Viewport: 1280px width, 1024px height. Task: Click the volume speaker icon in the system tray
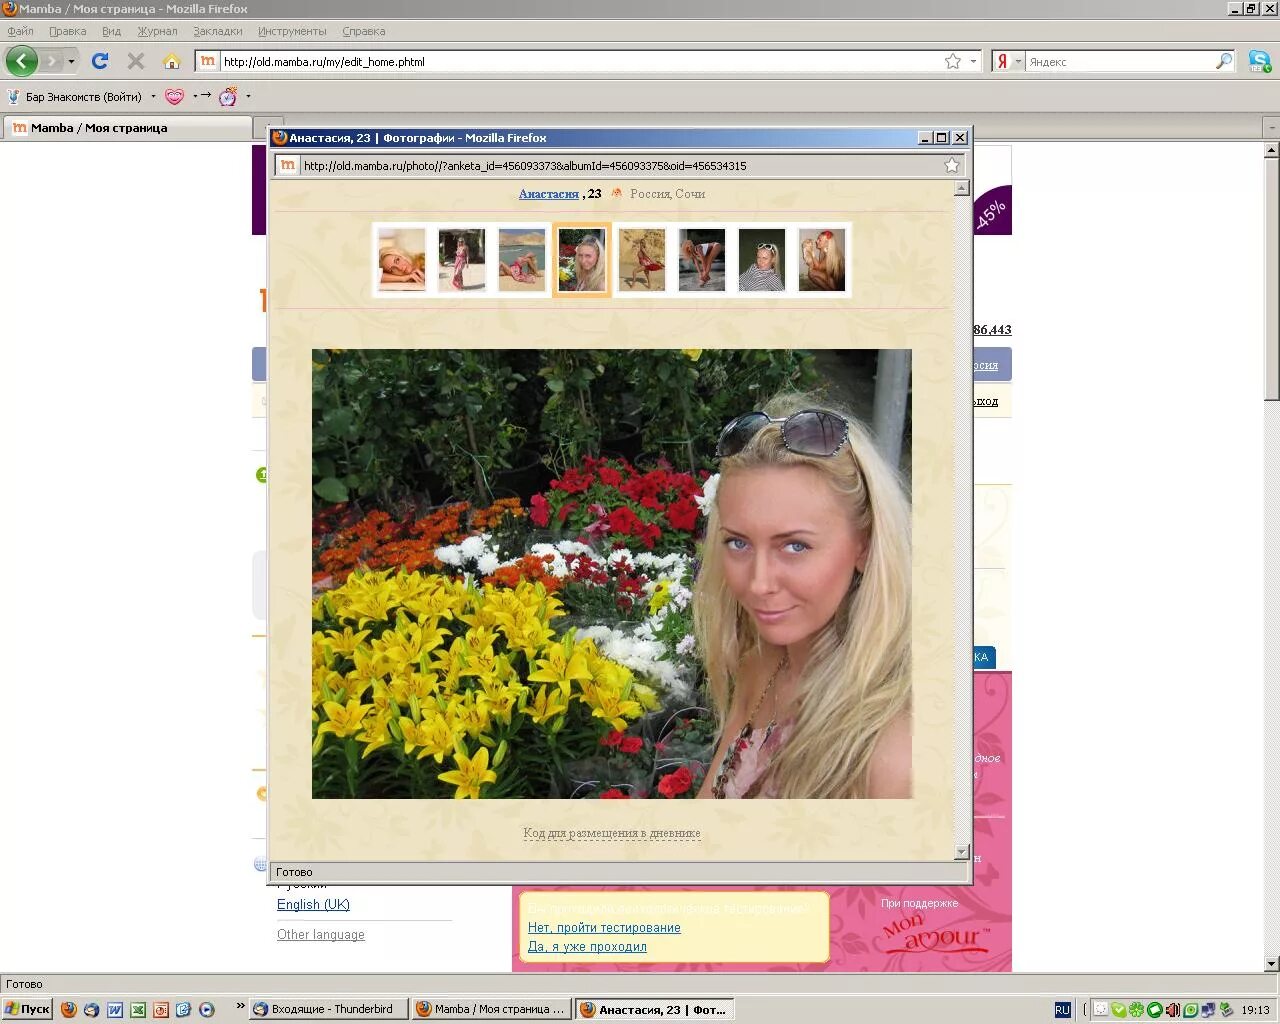tap(1173, 1010)
